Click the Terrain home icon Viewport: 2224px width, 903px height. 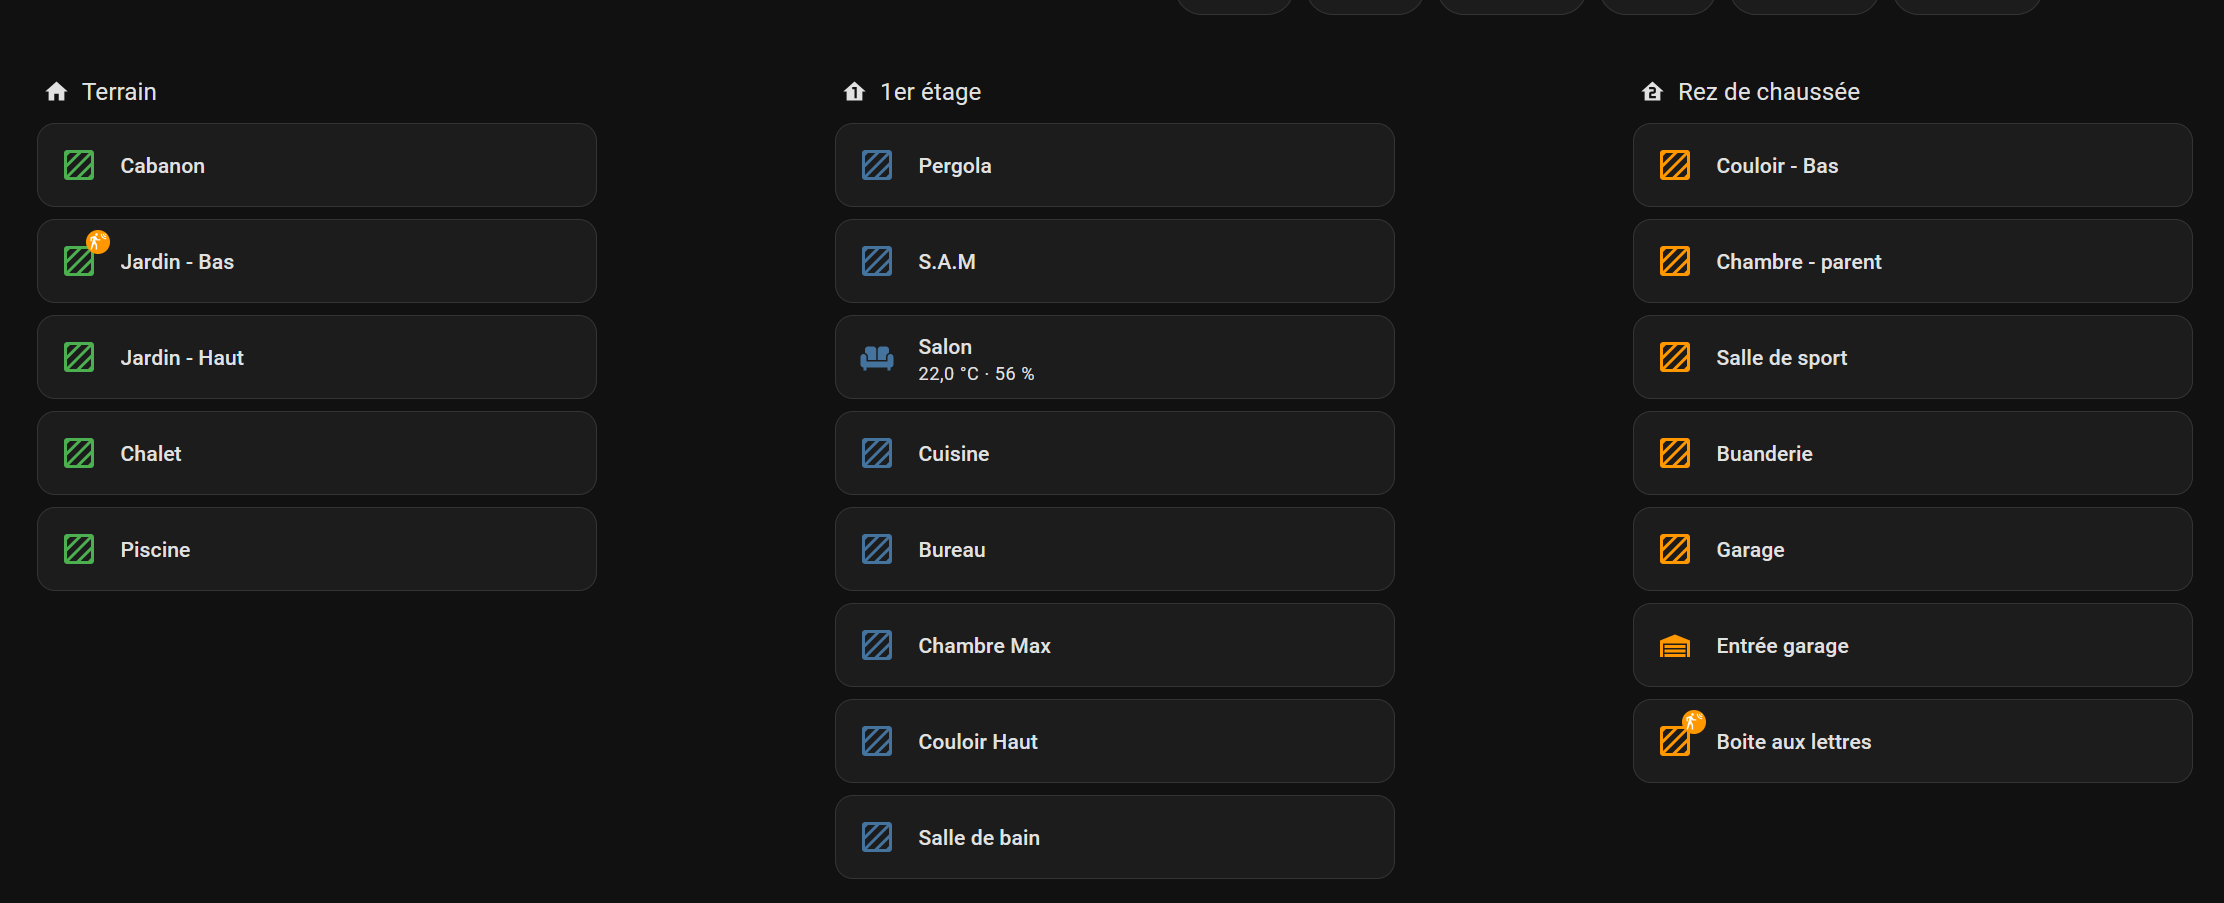coord(57,92)
